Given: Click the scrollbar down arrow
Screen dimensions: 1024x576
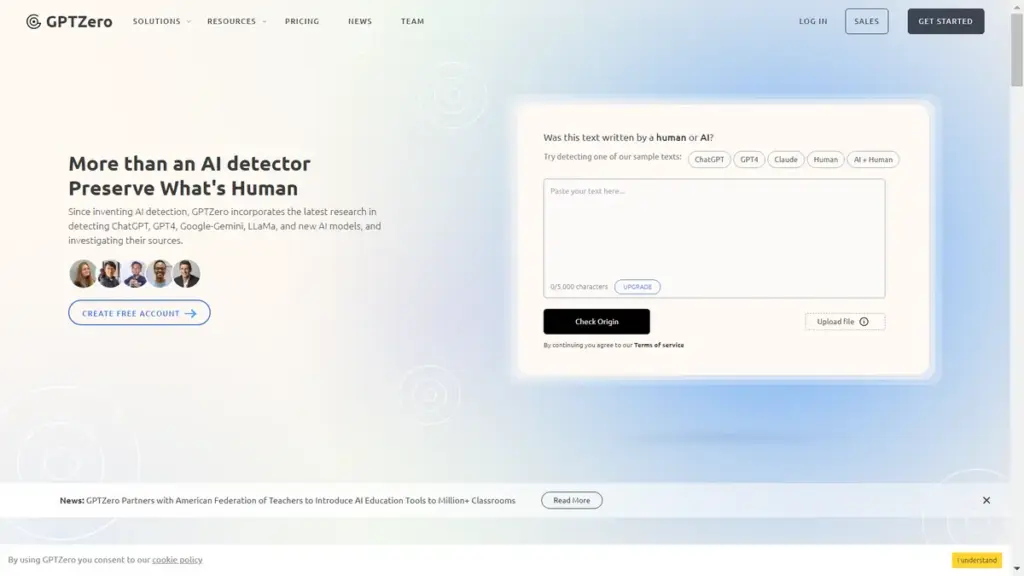Looking at the screenshot, I should pos(1017,569).
